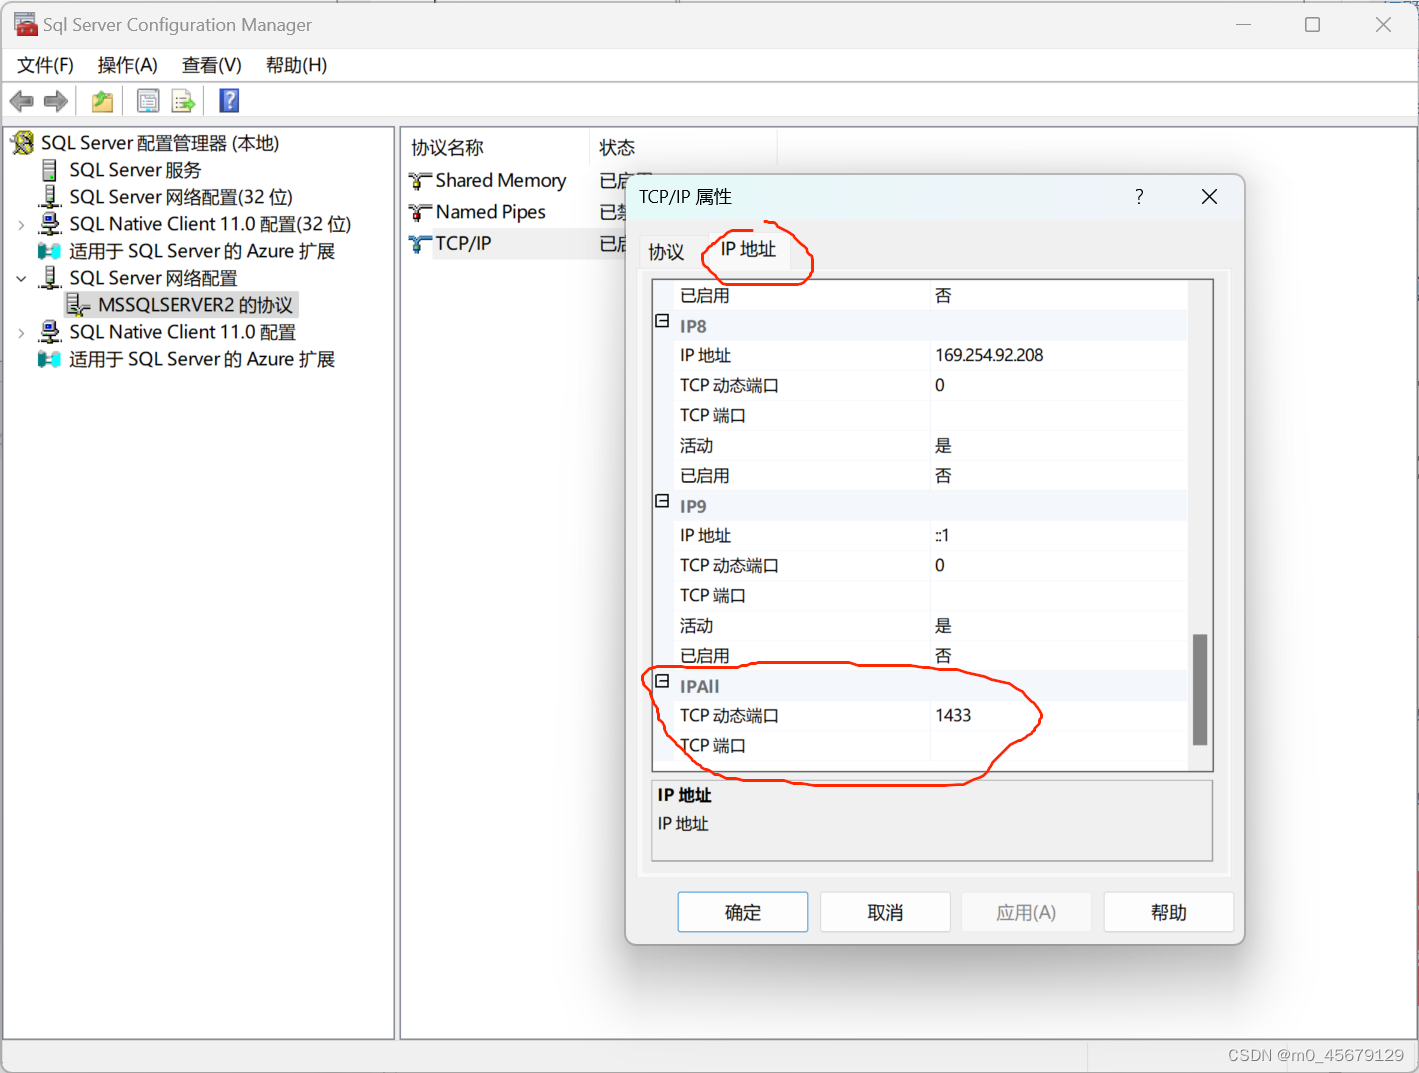Click the Forward navigation arrow icon
The height and width of the screenshot is (1073, 1419).
pyautogui.click(x=55, y=100)
